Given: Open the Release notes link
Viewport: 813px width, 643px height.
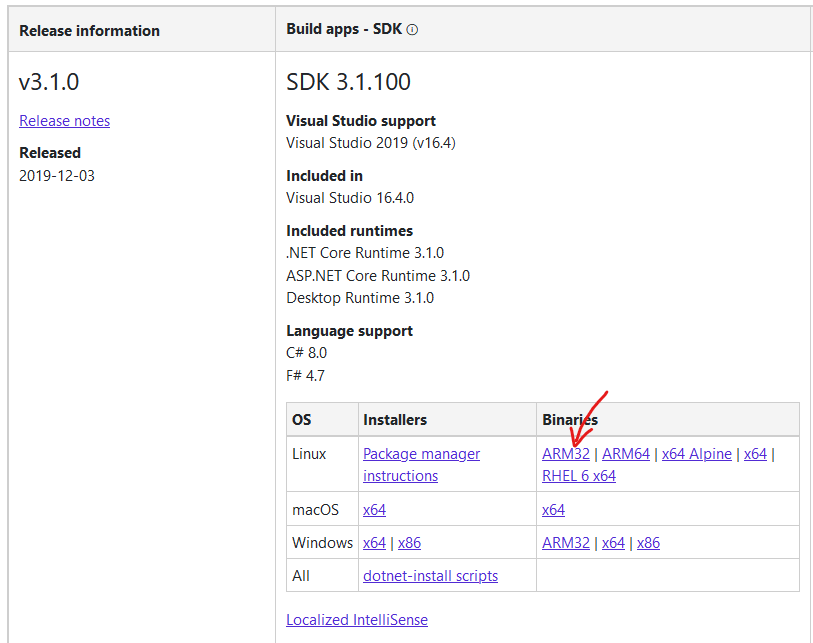Looking at the screenshot, I should pyautogui.click(x=65, y=121).
